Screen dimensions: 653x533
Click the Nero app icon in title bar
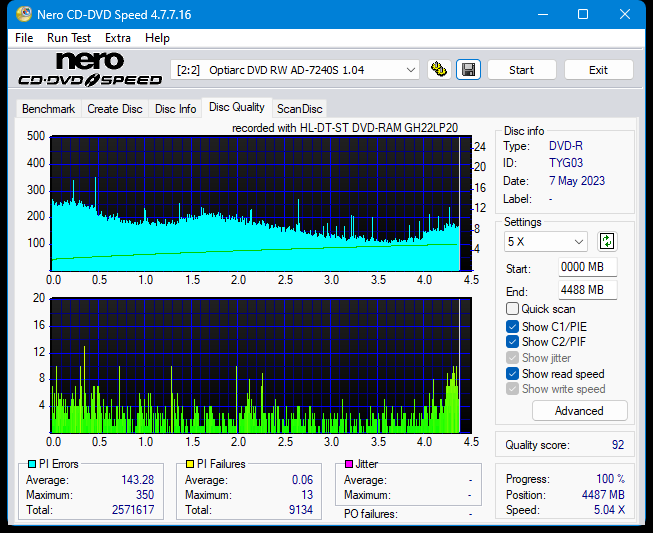tap(13, 14)
